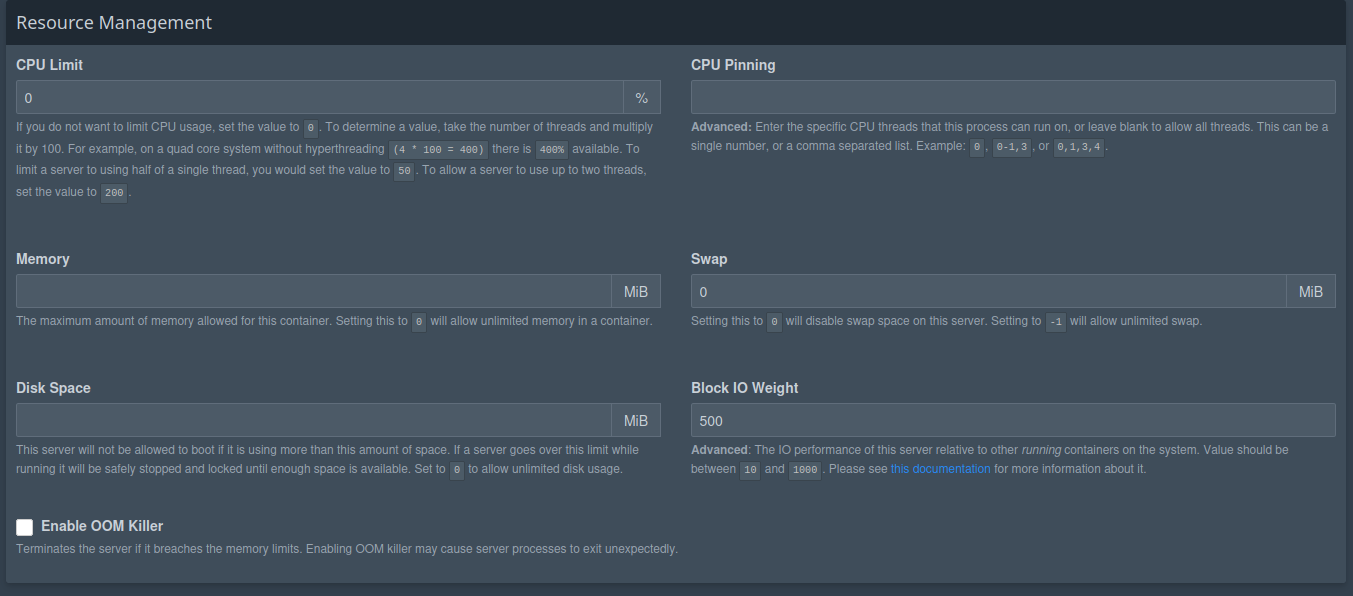
Task: Click the MiB unit beside Swap field
Action: (1310, 292)
